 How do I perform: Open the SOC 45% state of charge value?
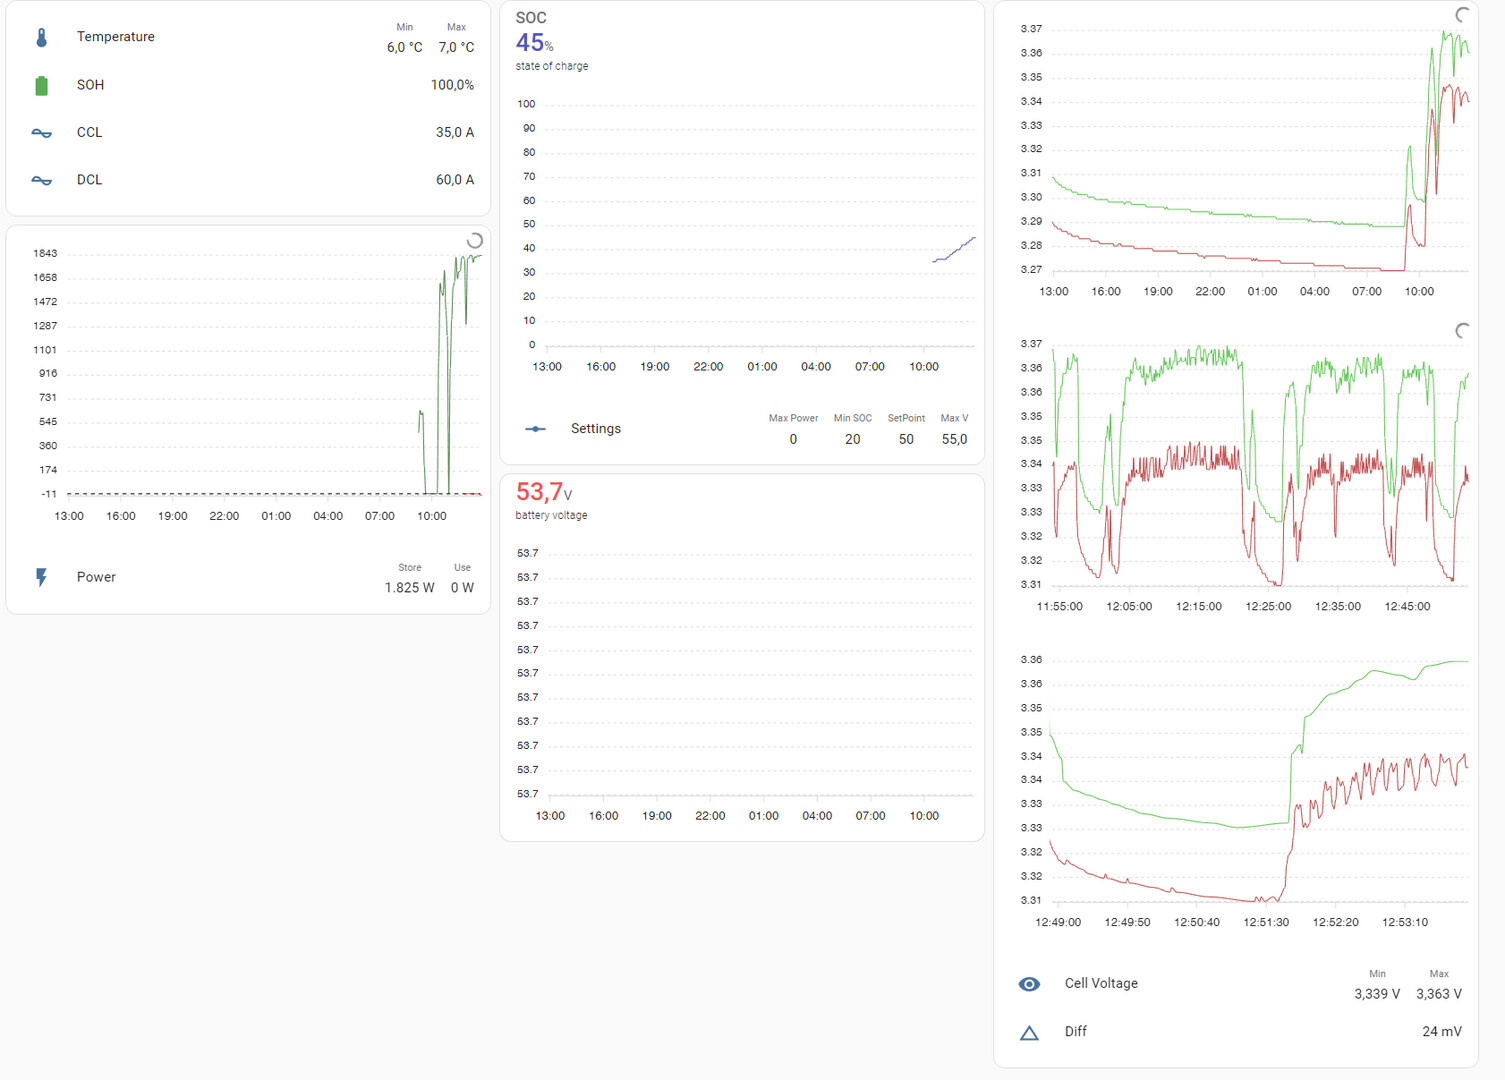[535, 43]
